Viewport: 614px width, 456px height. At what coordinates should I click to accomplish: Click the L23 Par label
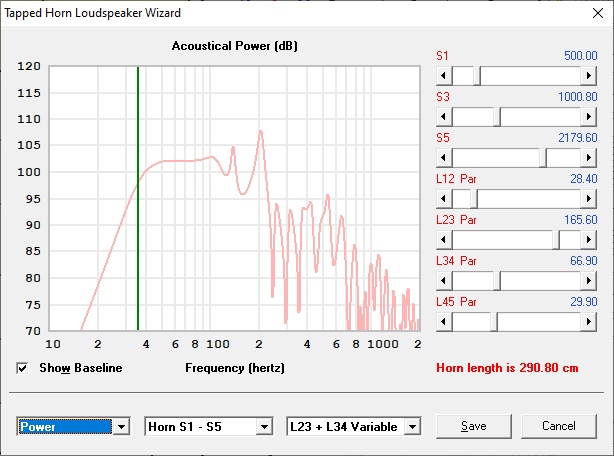[x=456, y=220]
